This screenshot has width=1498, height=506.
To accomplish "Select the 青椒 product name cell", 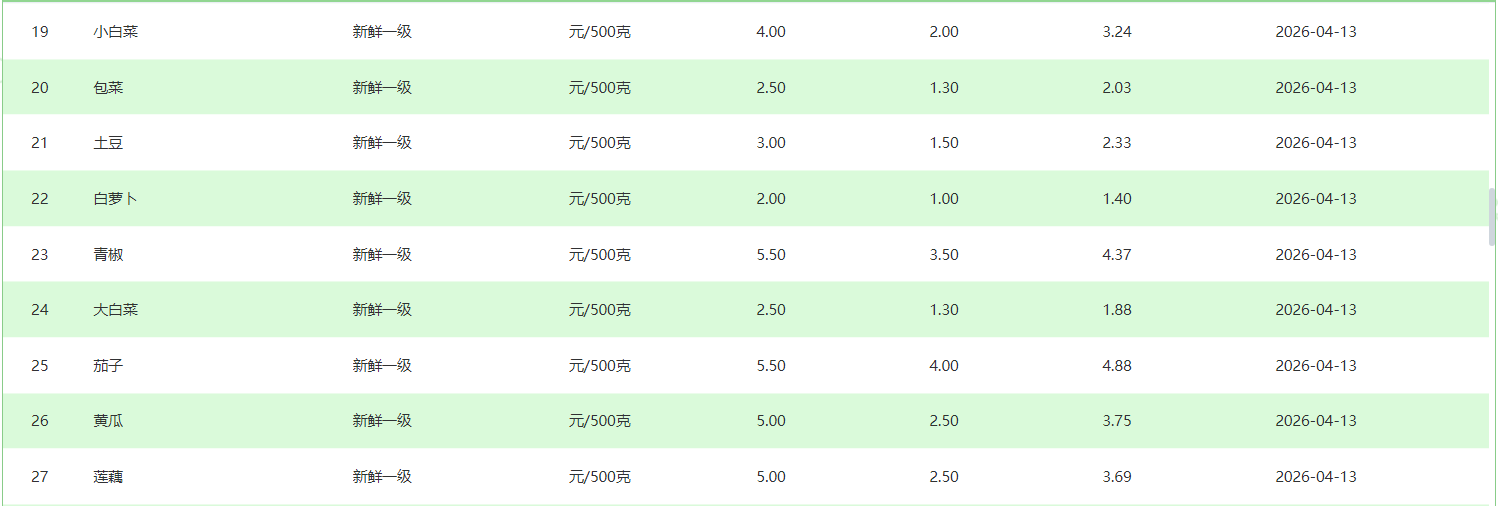I will [x=108, y=255].
